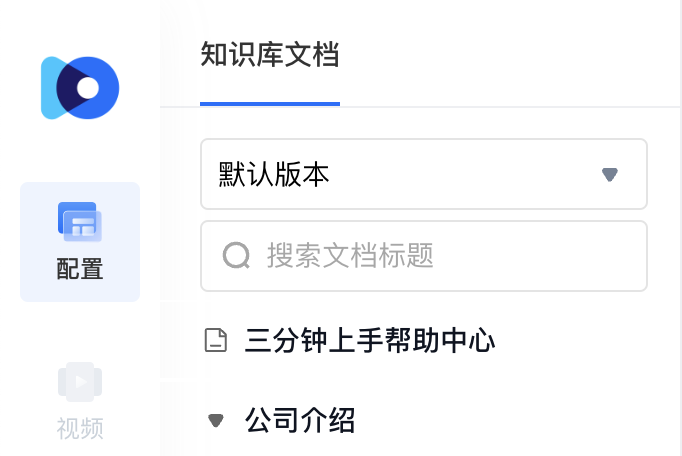The height and width of the screenshot is (456, 682).
Task: Click the magnifier search icon
Action: [236, 255]
